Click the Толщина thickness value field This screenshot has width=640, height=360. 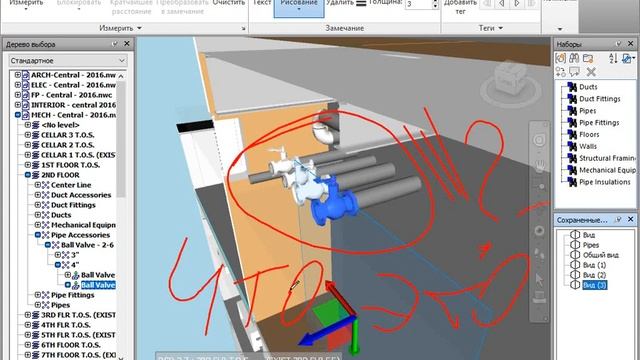[418, 4]
